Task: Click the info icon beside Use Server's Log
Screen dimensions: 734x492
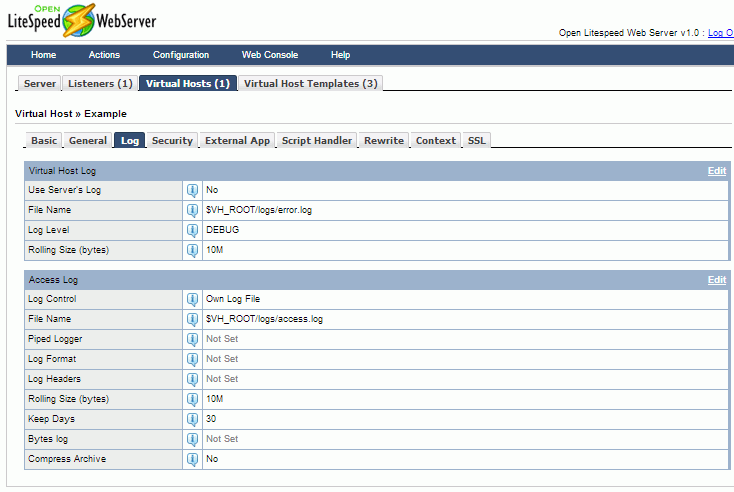Action: (x=192, y=190)
